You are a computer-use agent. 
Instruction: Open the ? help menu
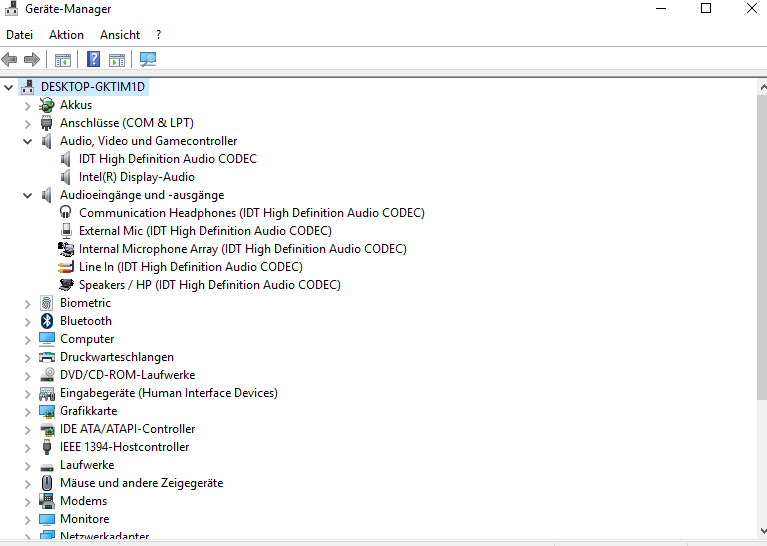click(x=158, y=35)
